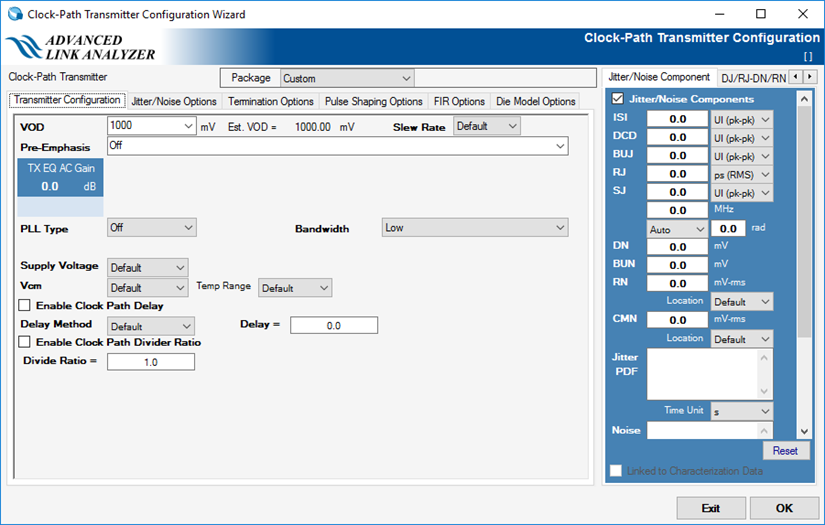Click the window title bar app icon
825x525 pixels.
13,14
